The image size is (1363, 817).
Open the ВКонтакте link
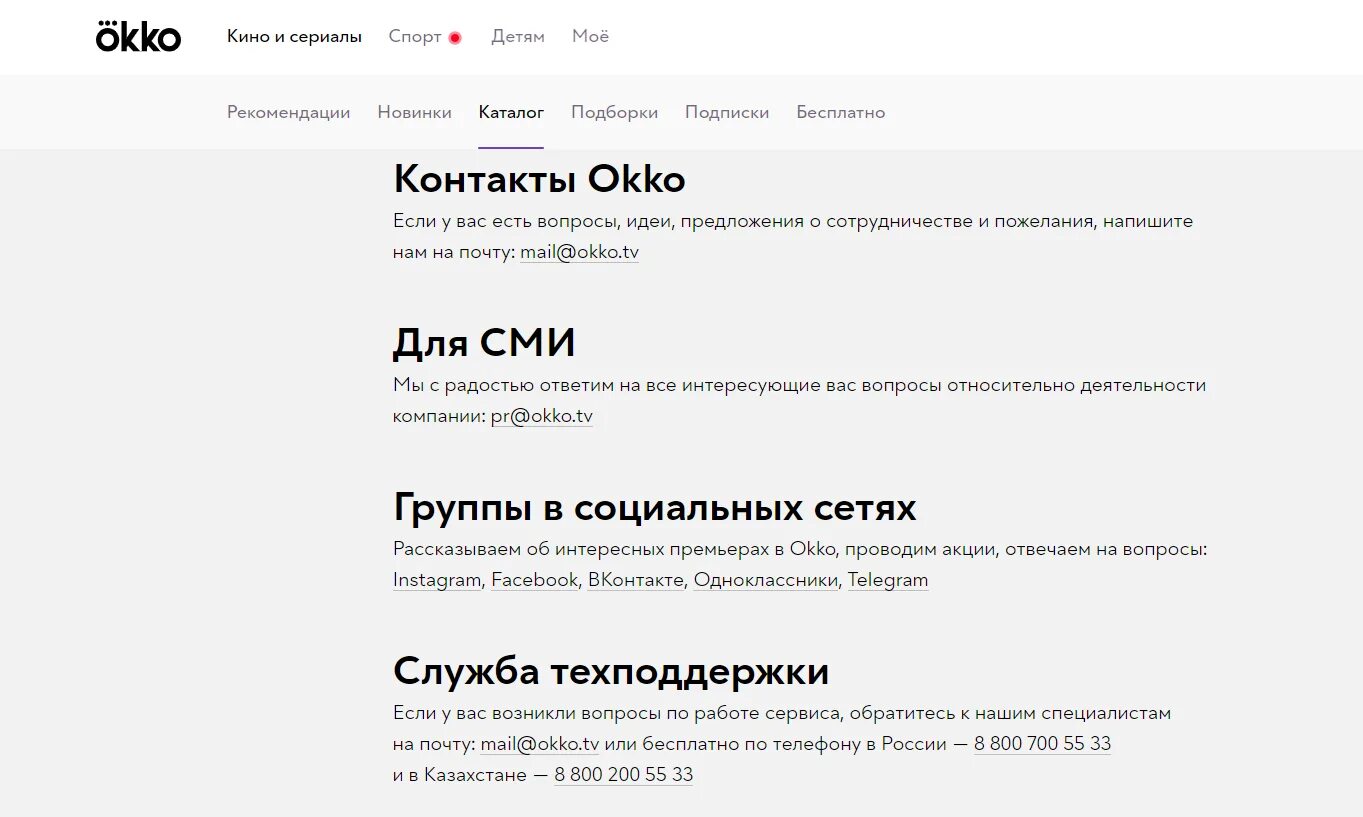(x=635, y=580)
